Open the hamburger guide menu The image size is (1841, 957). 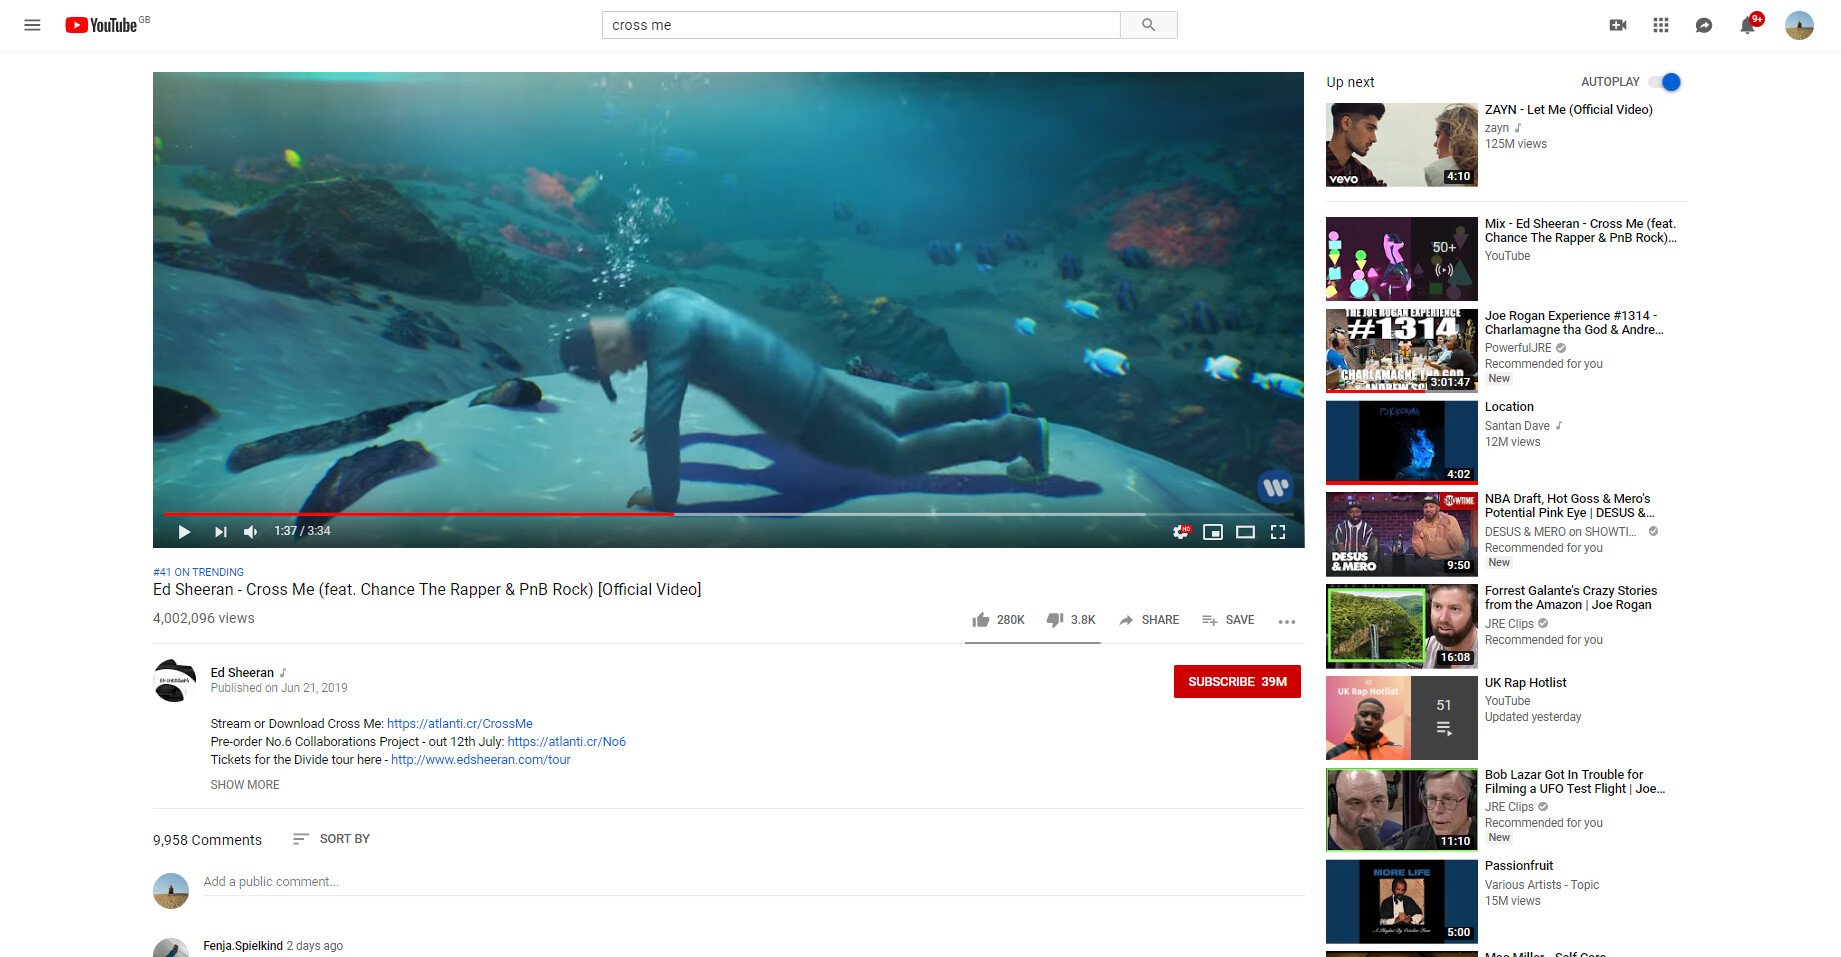32,25
